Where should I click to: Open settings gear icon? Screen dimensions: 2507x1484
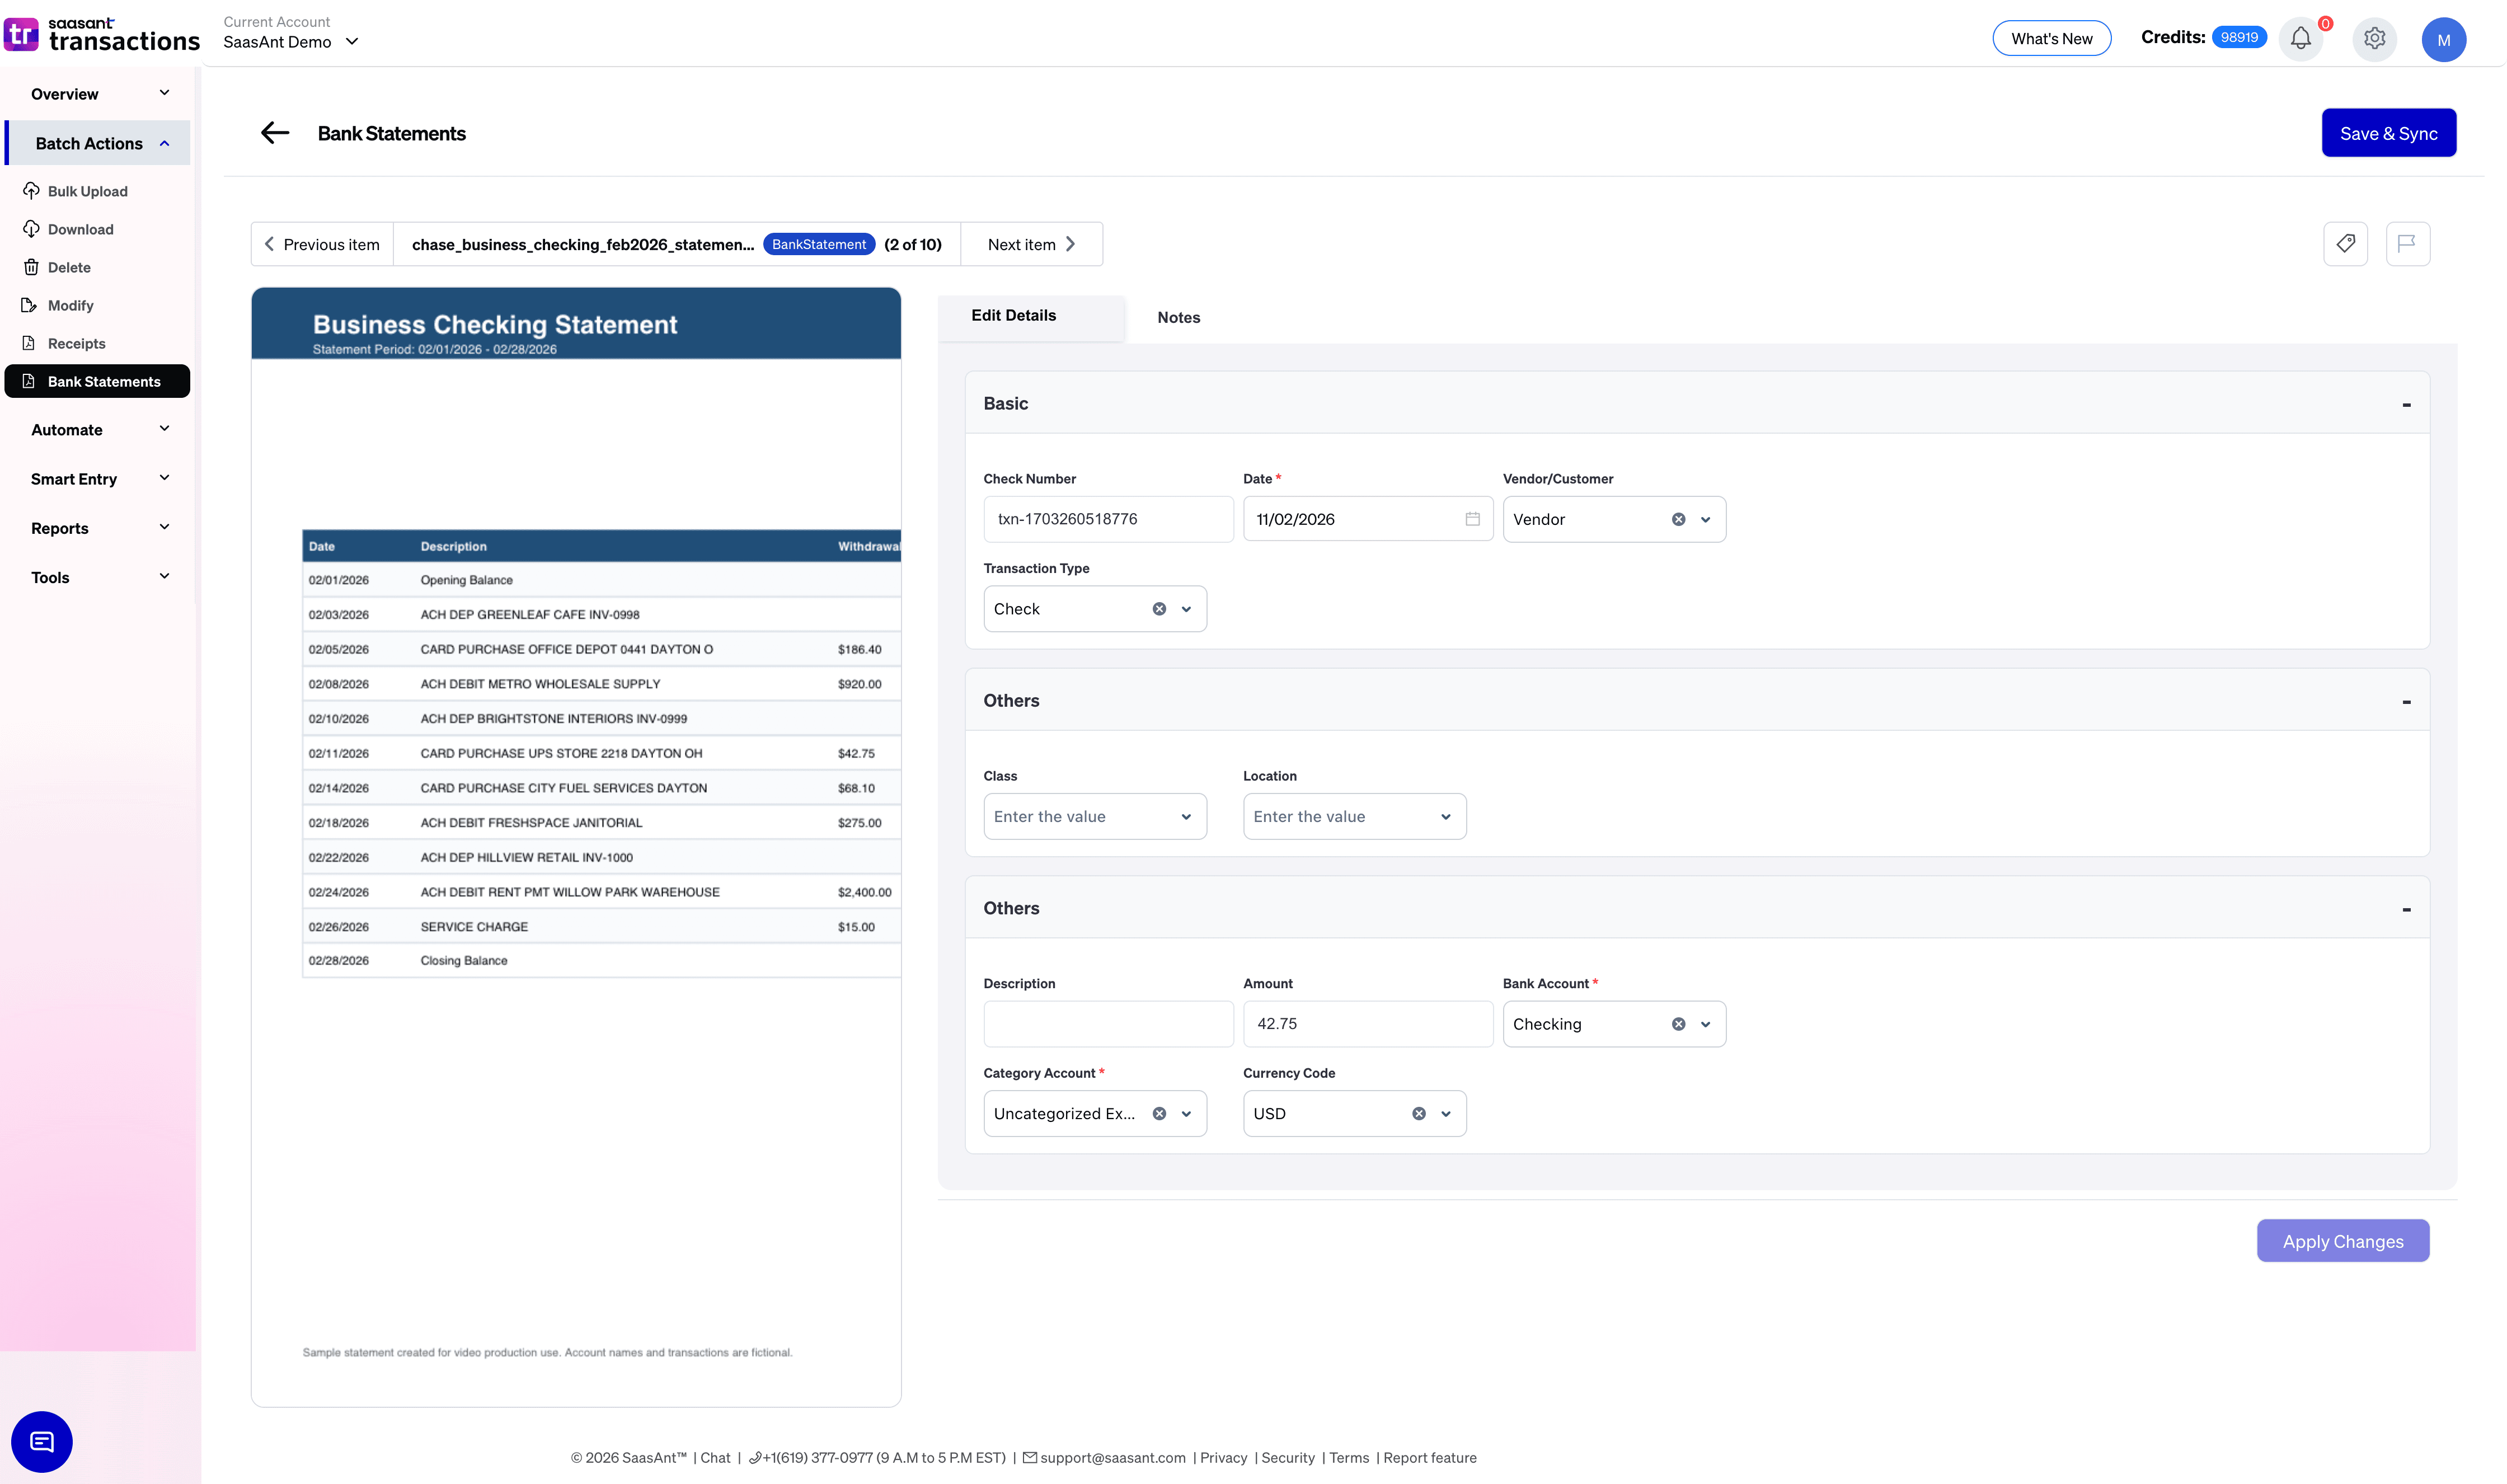coord(2374,39)
